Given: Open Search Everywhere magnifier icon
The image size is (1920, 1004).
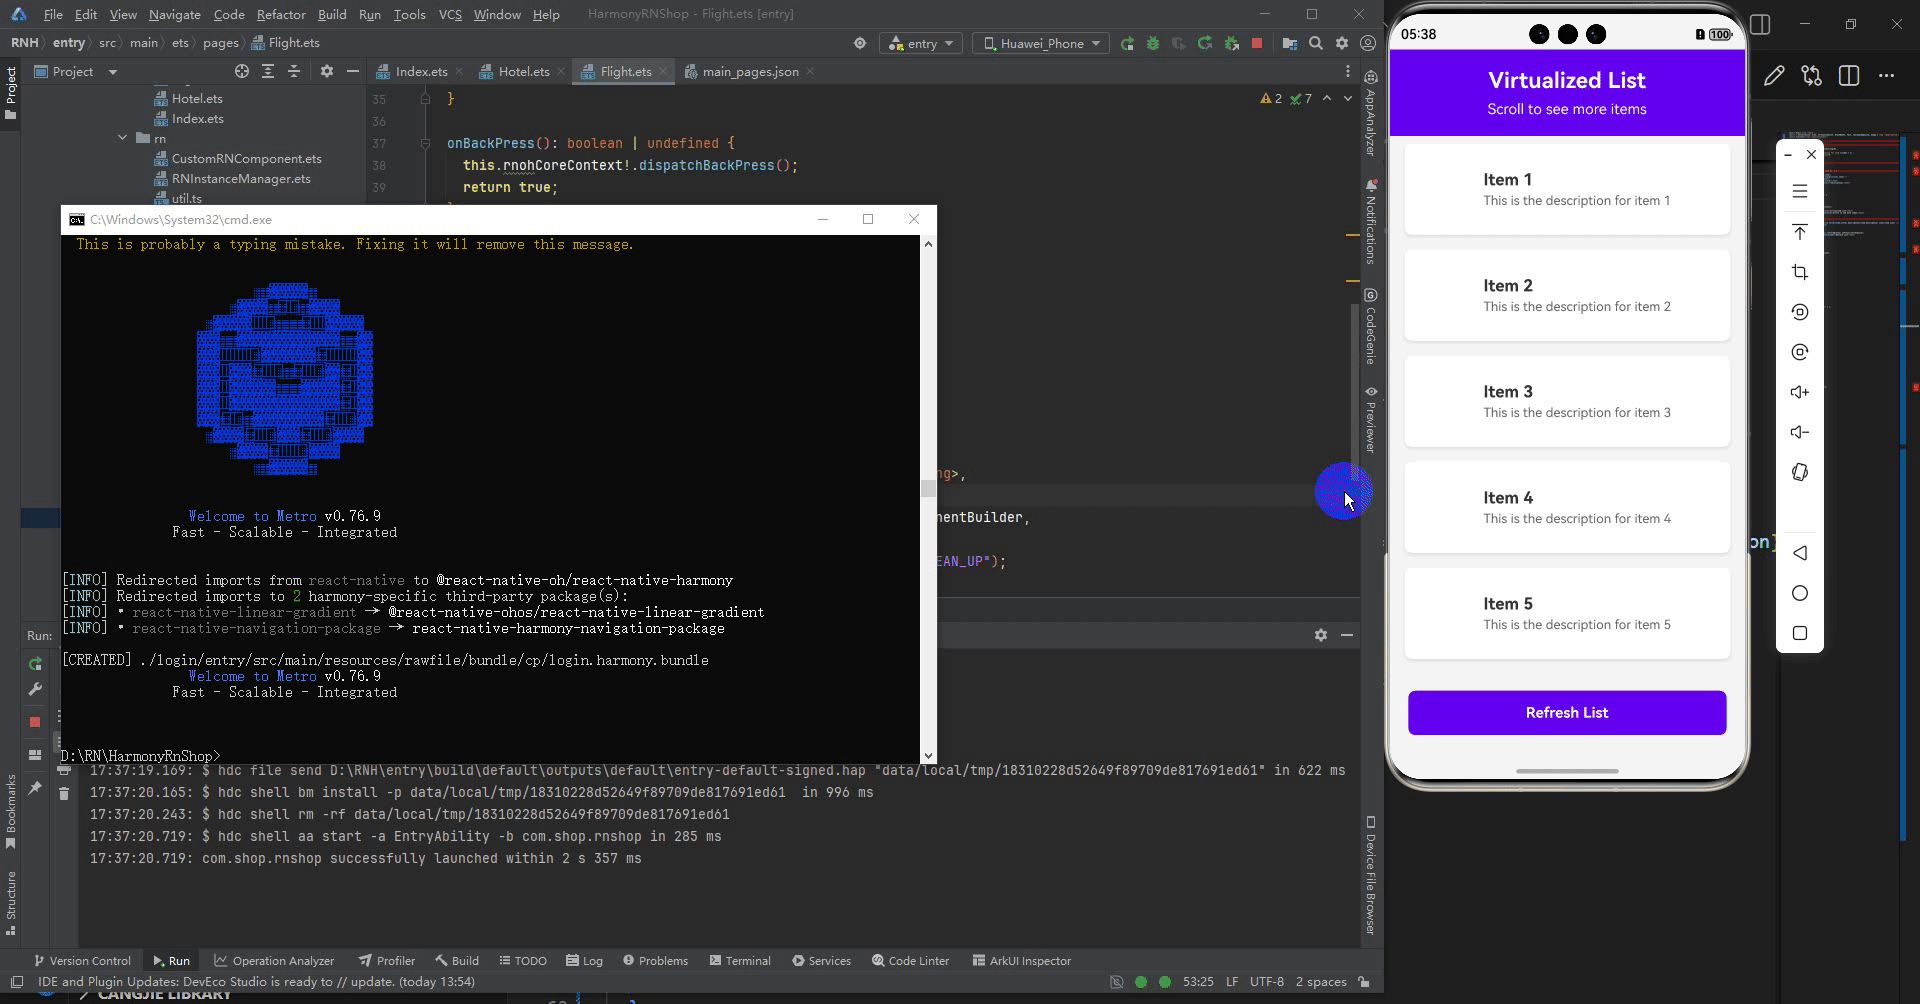Looking at the screenshot, I should pos(1316,43).
